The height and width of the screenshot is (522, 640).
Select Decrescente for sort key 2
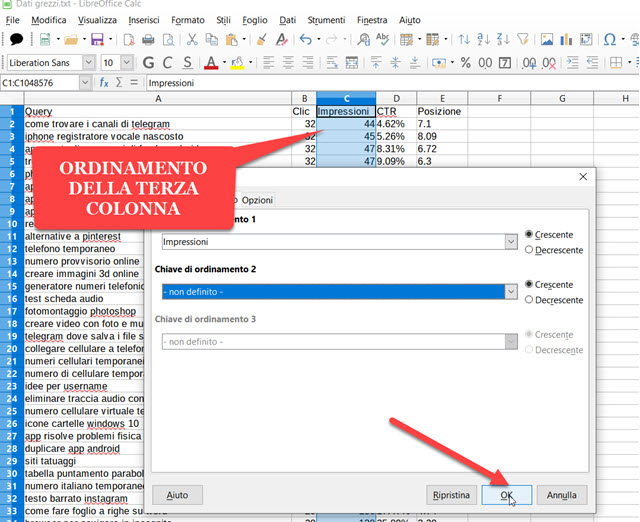click(529, 300)
